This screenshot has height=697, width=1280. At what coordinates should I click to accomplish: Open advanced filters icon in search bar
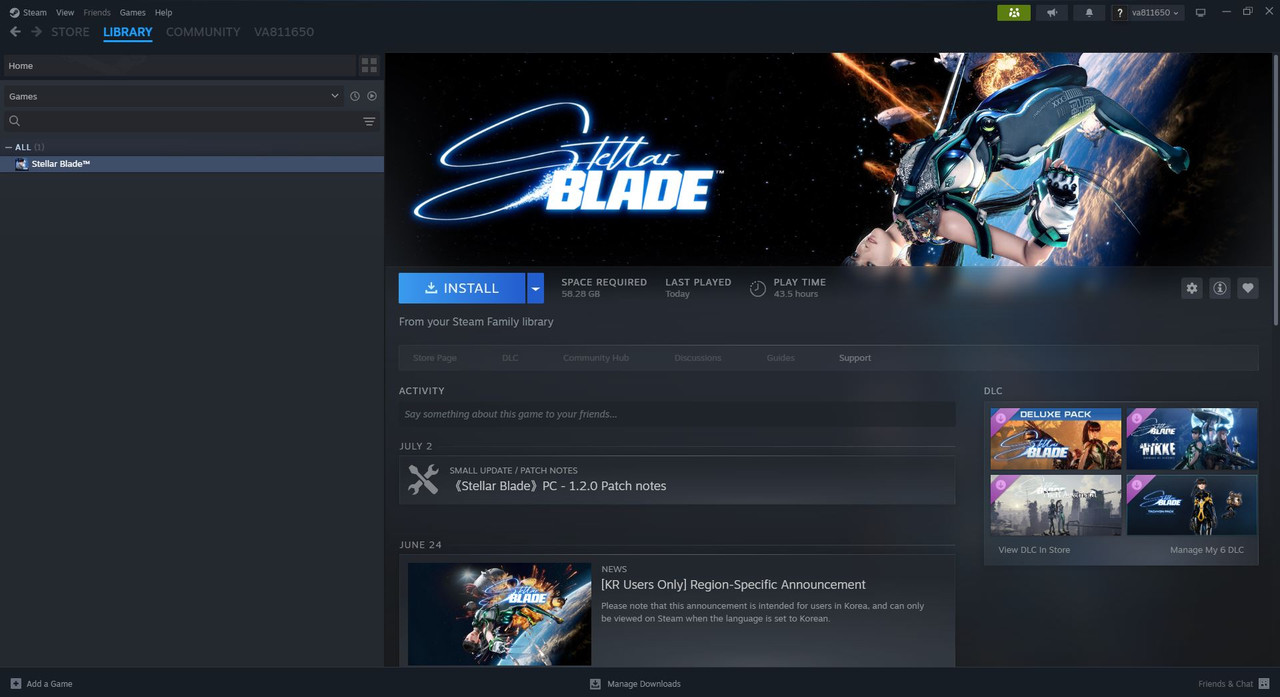pyautogui.click(x=369, y=121)
